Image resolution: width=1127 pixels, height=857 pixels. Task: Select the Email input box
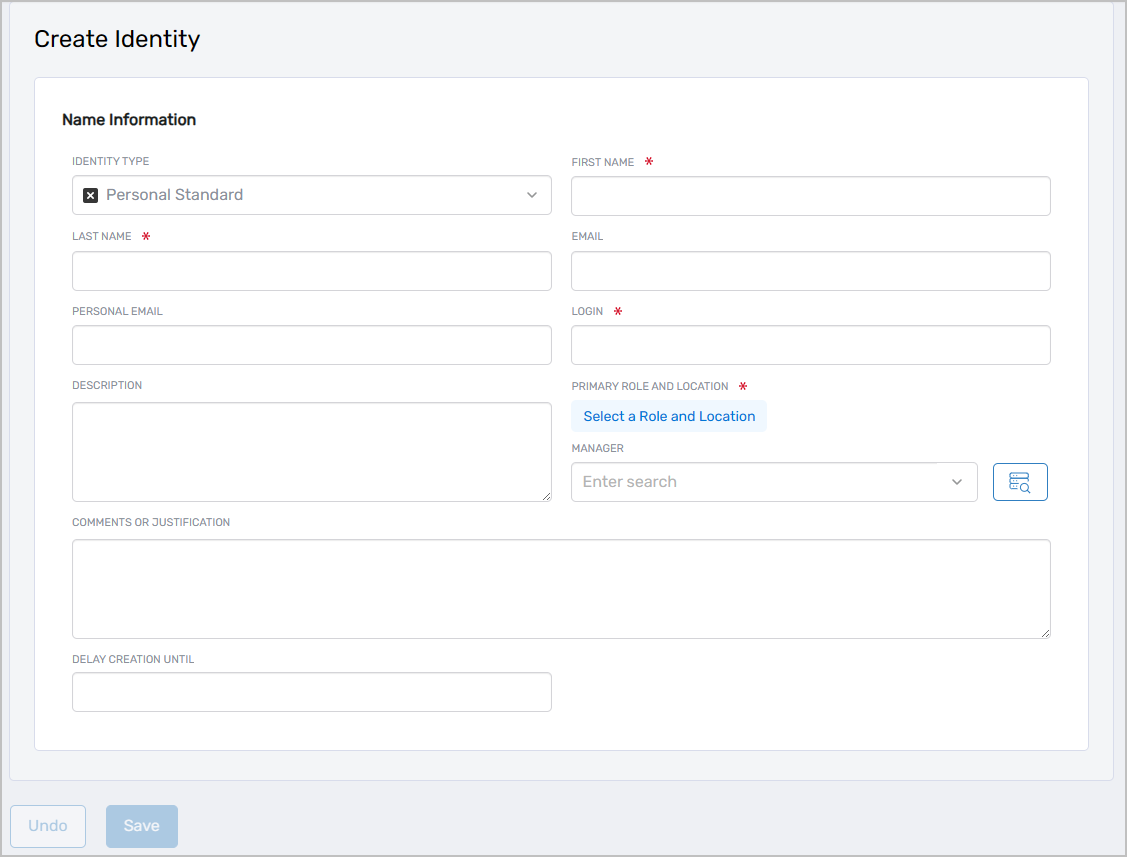810,271
